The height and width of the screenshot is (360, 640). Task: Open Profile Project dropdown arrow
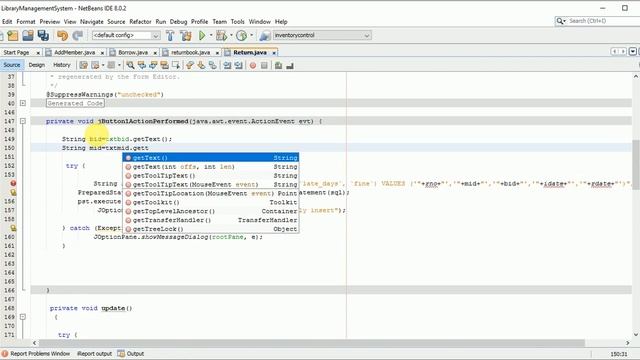[x=251, y=35]
